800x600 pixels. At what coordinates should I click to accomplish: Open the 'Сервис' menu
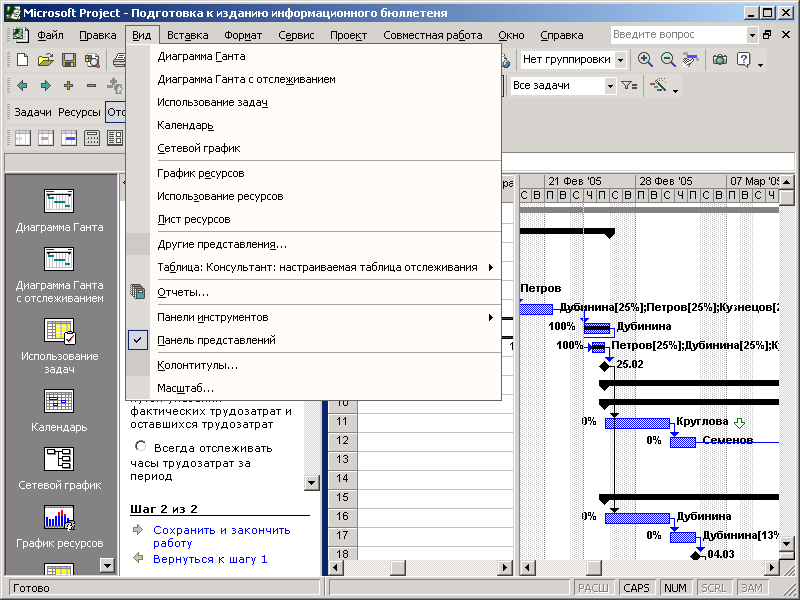click(x=296, y=35)
